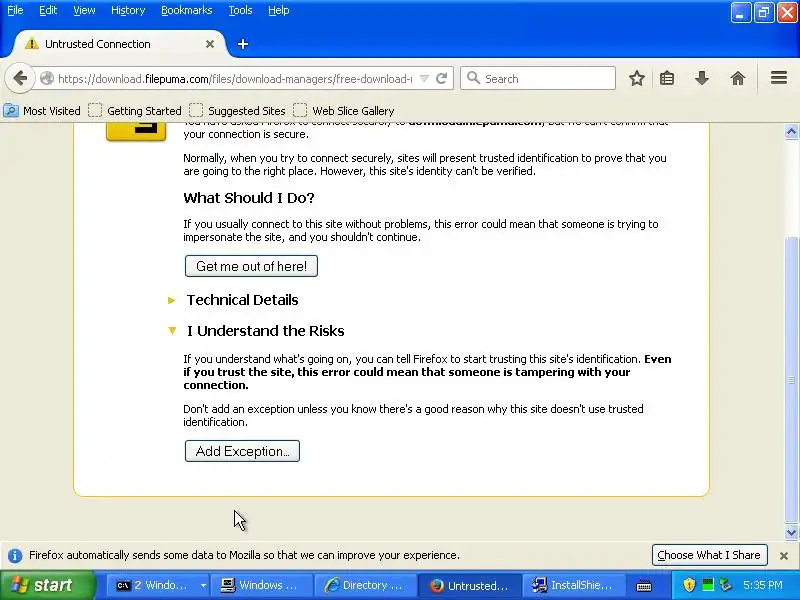The width and height of the screenshot is (800, 600).
Task: Open URL history dropdown arrow
Action: (x=424, y=79)
